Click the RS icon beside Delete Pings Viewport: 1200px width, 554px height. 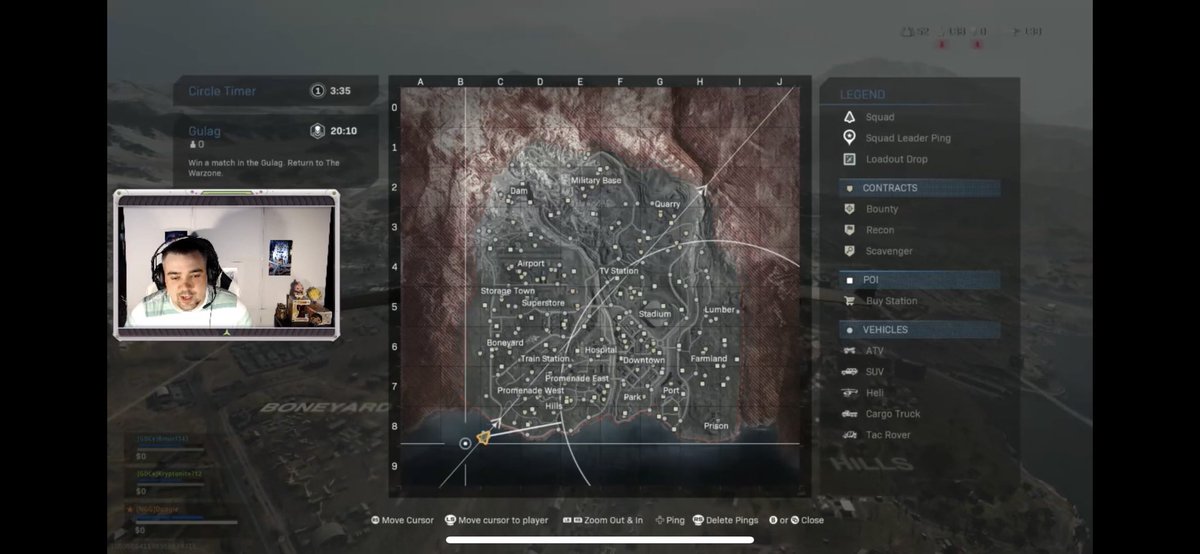click(700, 520)
